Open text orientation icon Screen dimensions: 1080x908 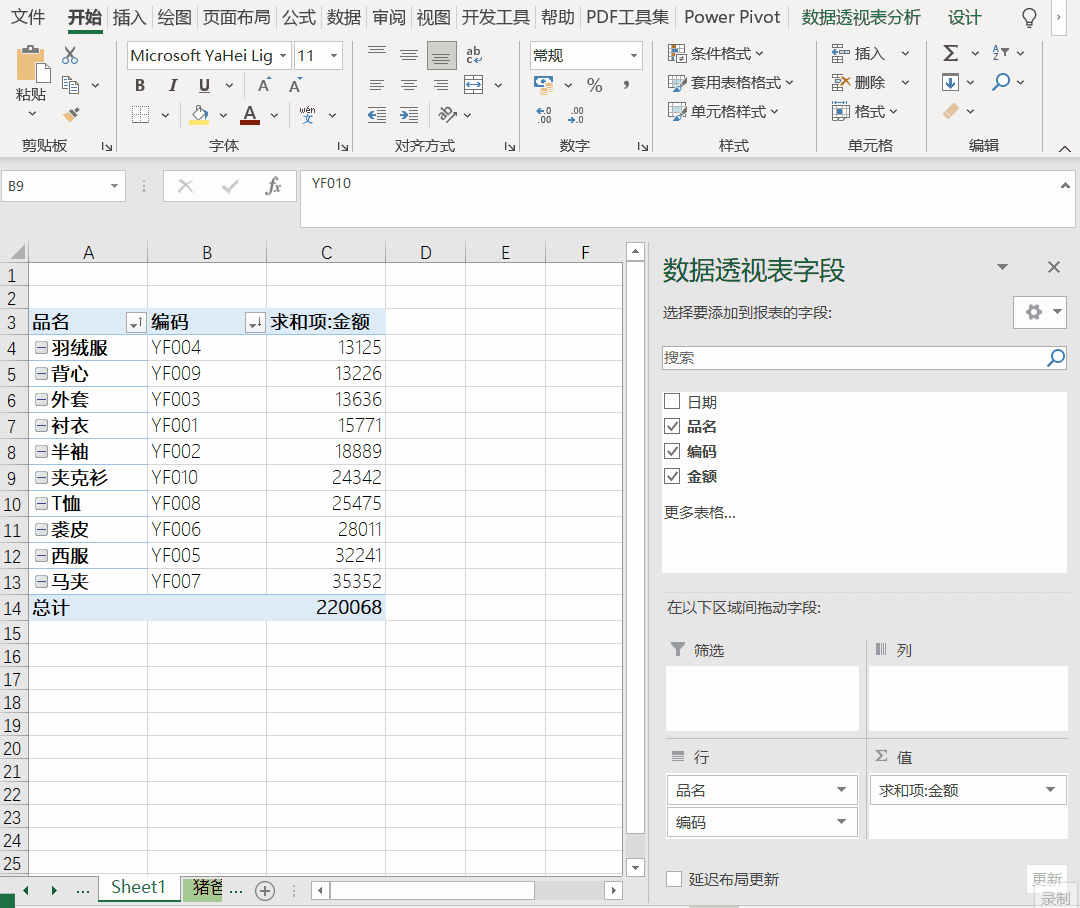pyautogui.click(x=448, y=114)
